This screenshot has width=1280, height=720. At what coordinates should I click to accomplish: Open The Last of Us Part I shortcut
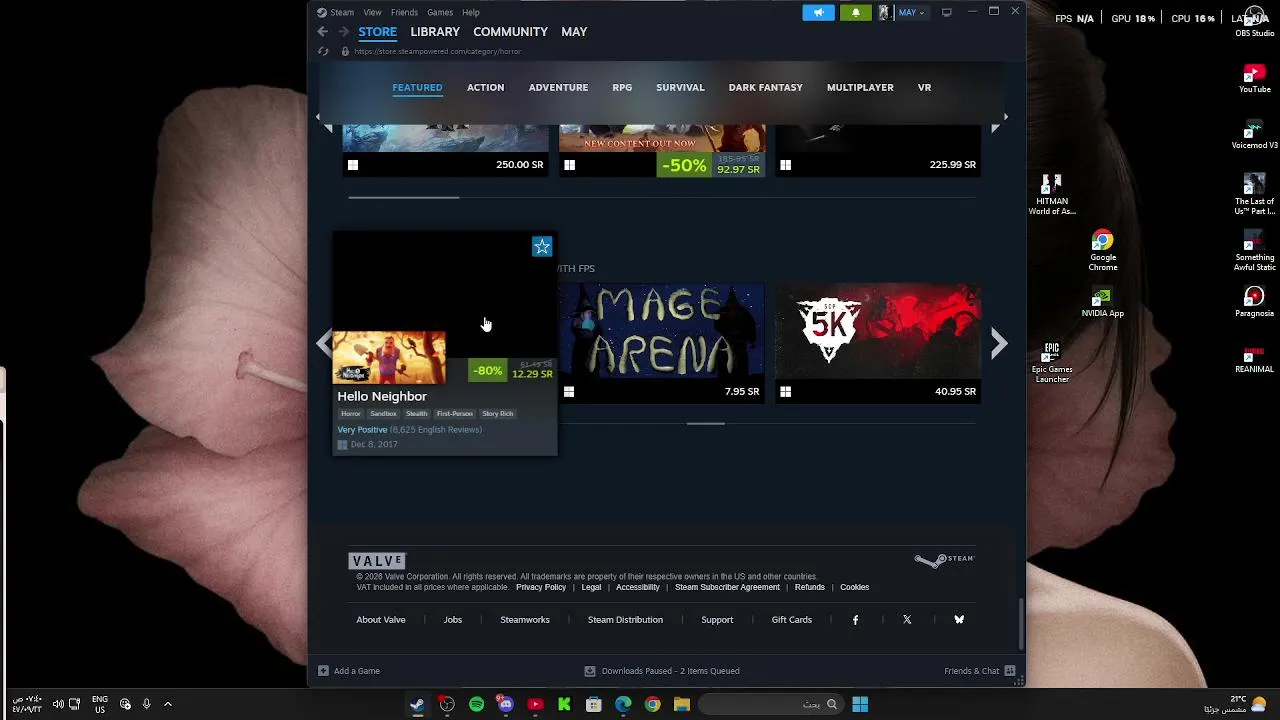click(1254, 195)
